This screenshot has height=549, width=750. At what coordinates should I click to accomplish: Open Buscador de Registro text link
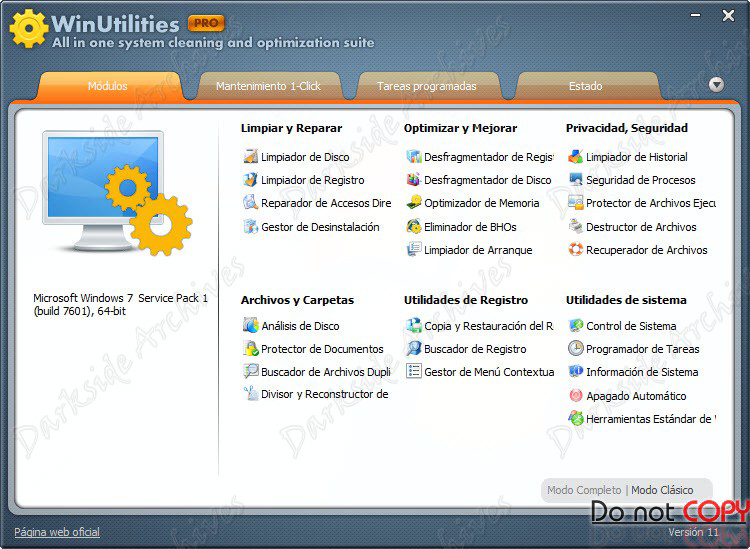[475, 349]
